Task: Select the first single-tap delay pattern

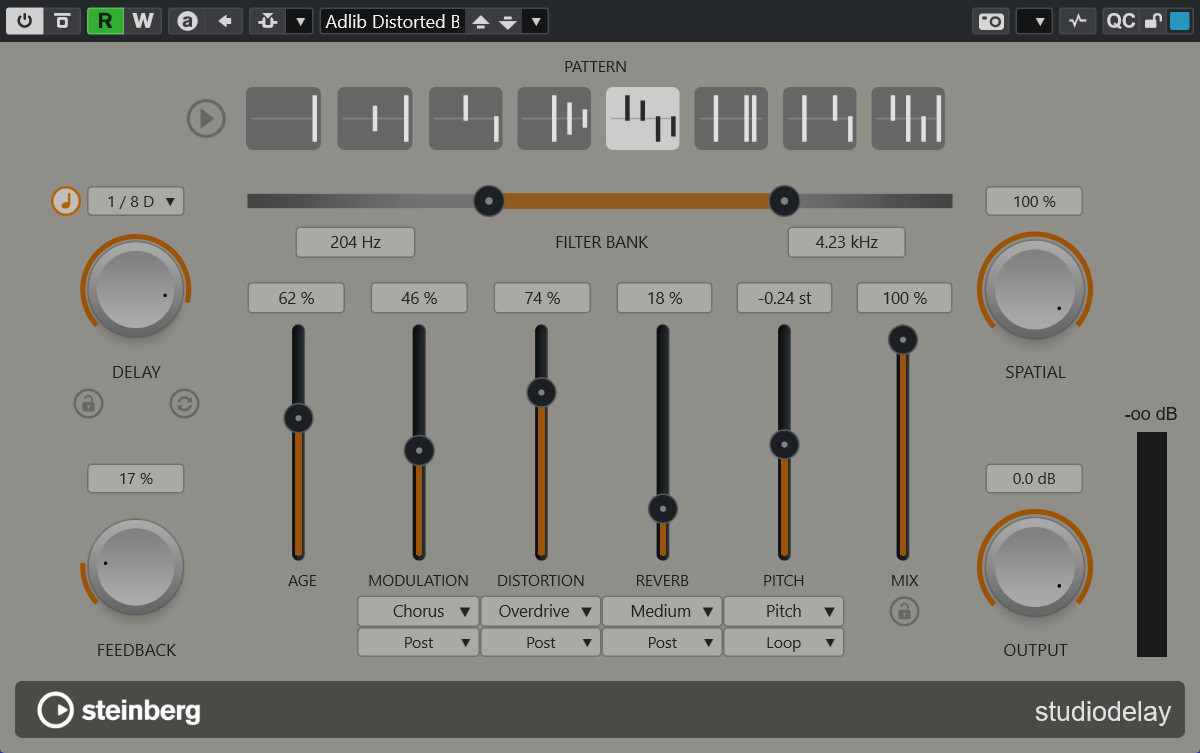Action: (x=283, y=118)
